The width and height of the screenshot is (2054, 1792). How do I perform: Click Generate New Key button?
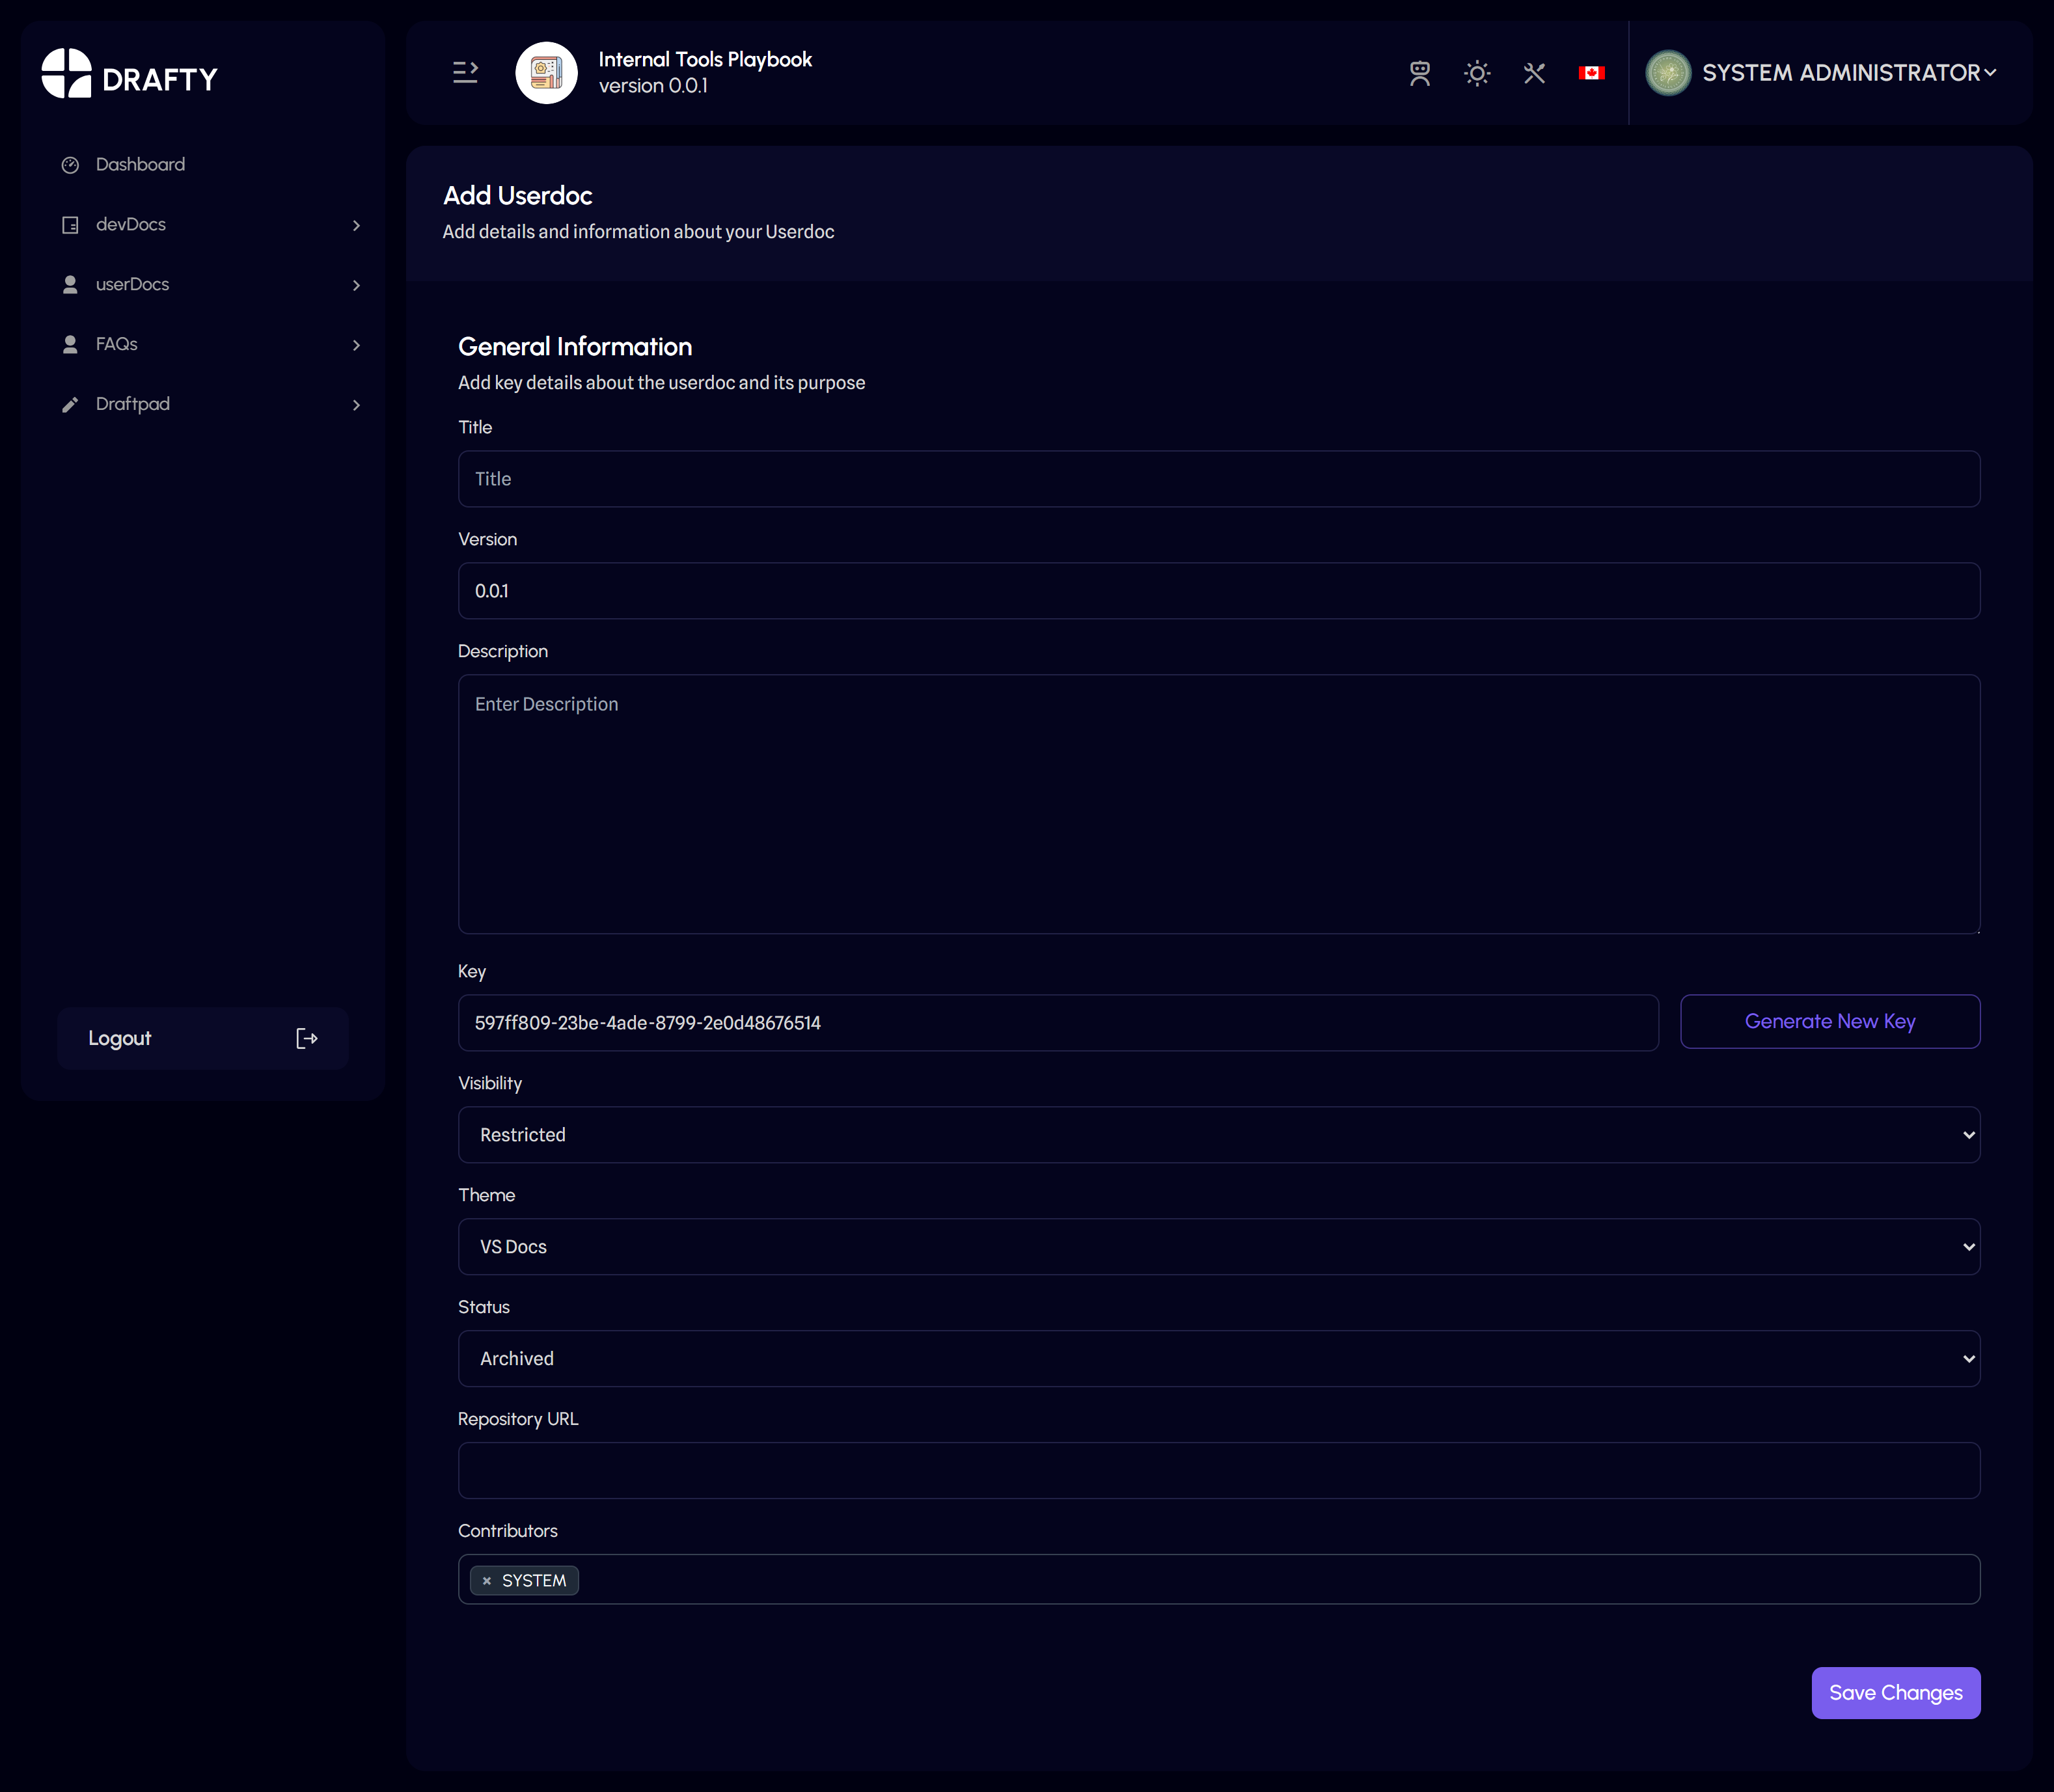(x=1829, y=1021)
